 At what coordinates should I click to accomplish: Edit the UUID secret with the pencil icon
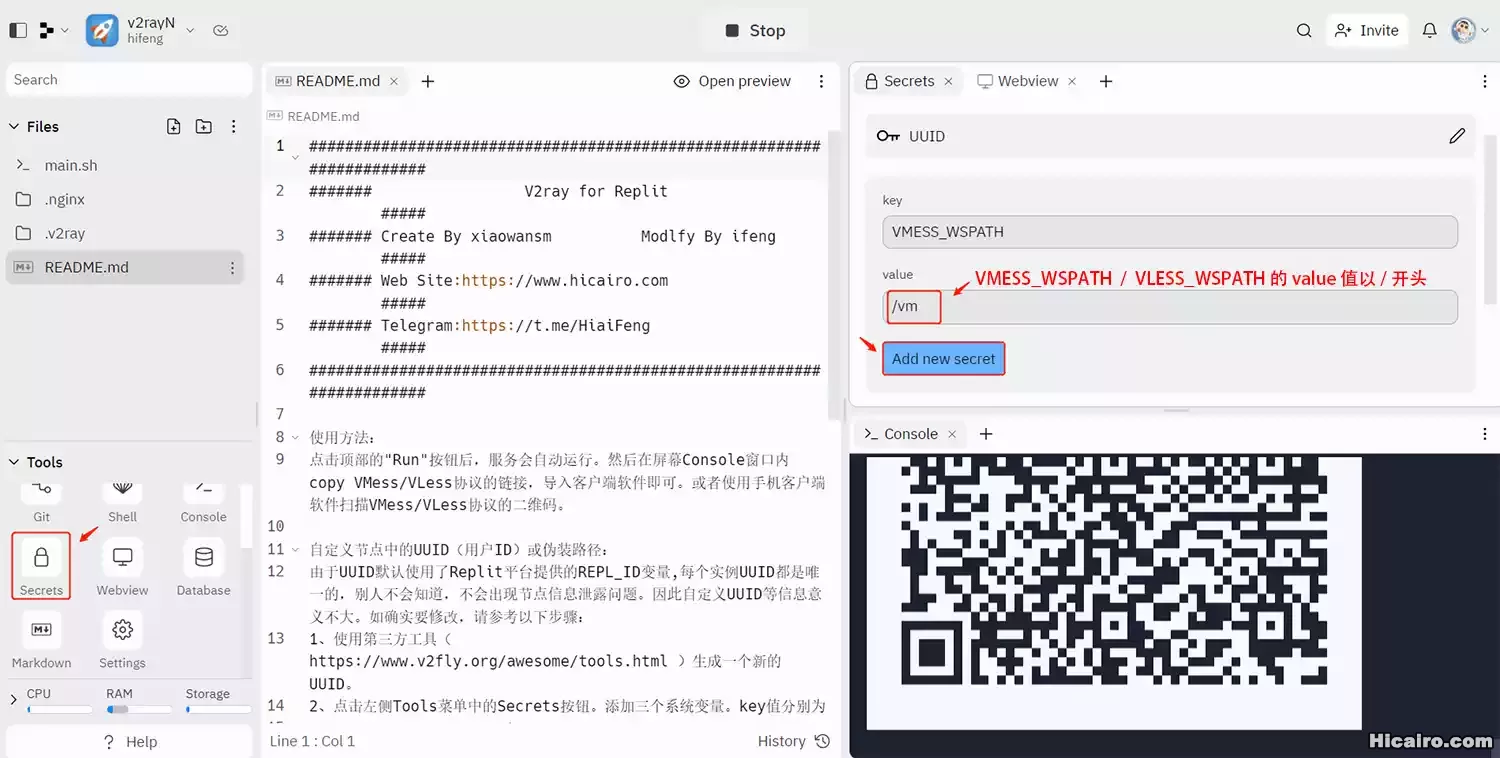point(1457,136)
